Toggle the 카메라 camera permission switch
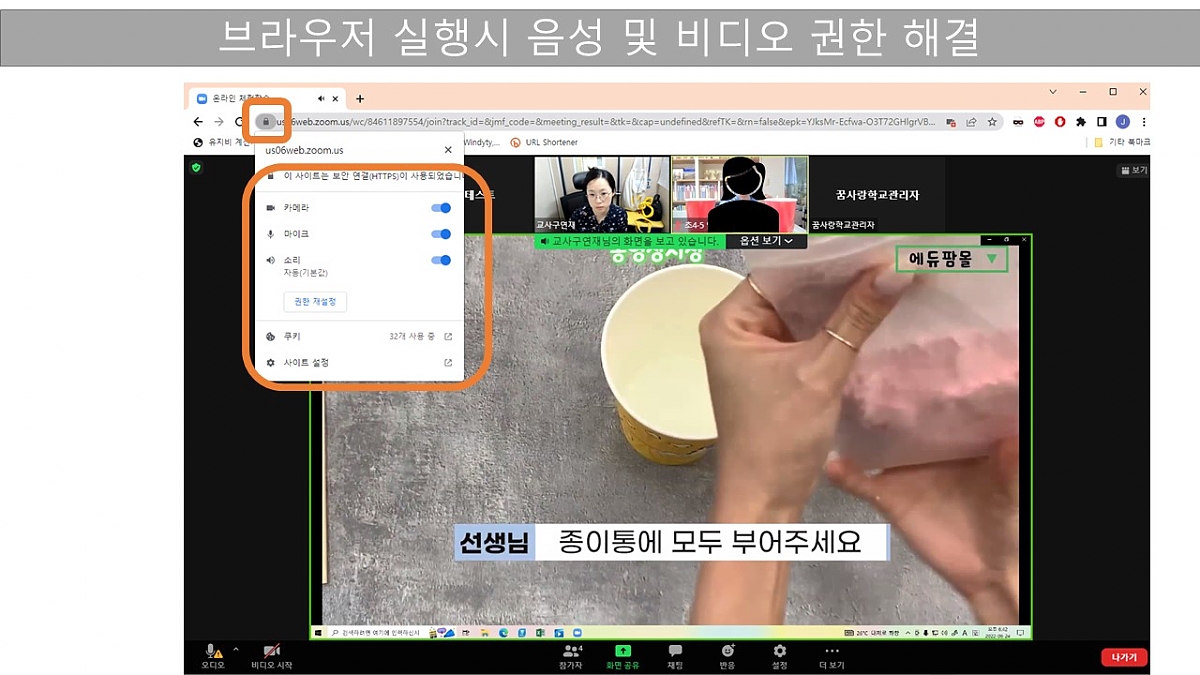The image size is (1200, 675). [441, 208]
